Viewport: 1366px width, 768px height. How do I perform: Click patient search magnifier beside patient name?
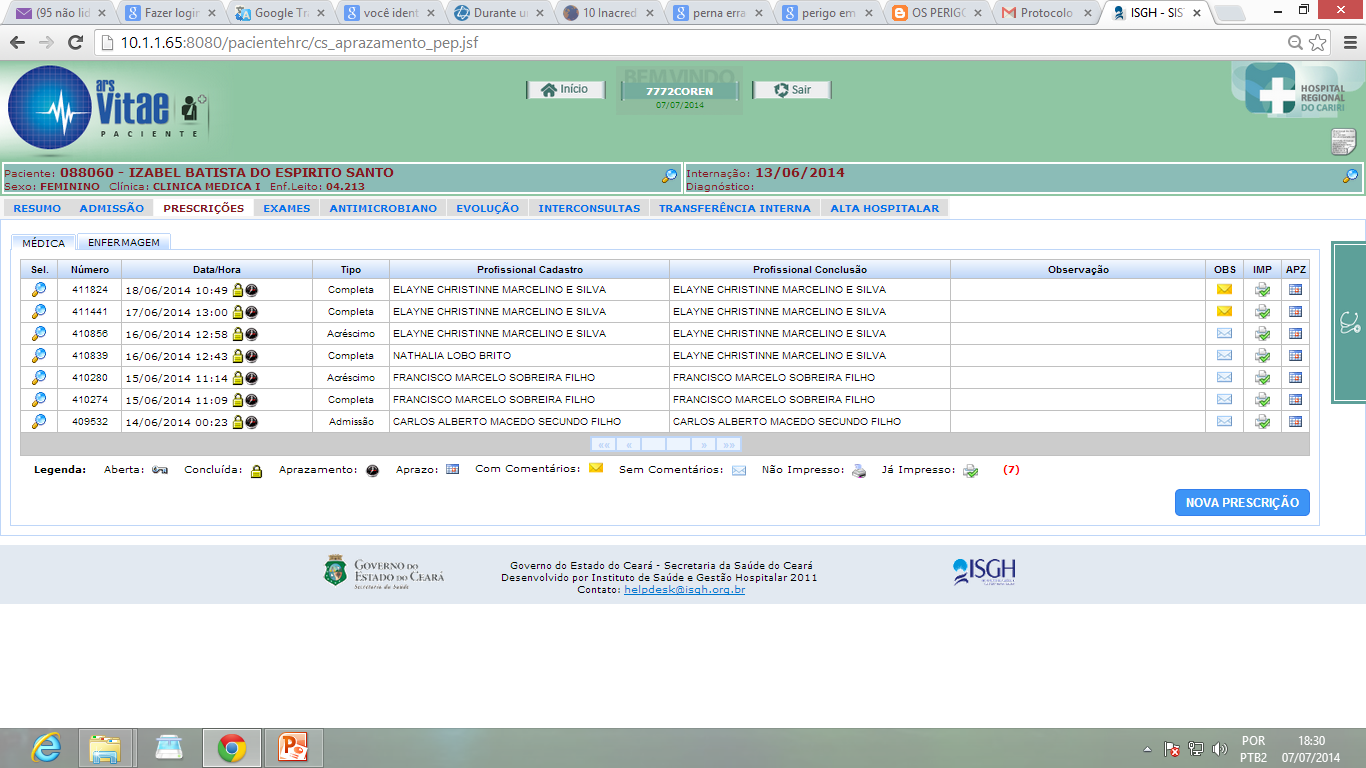pyautogui.click(x=669, y=177)
